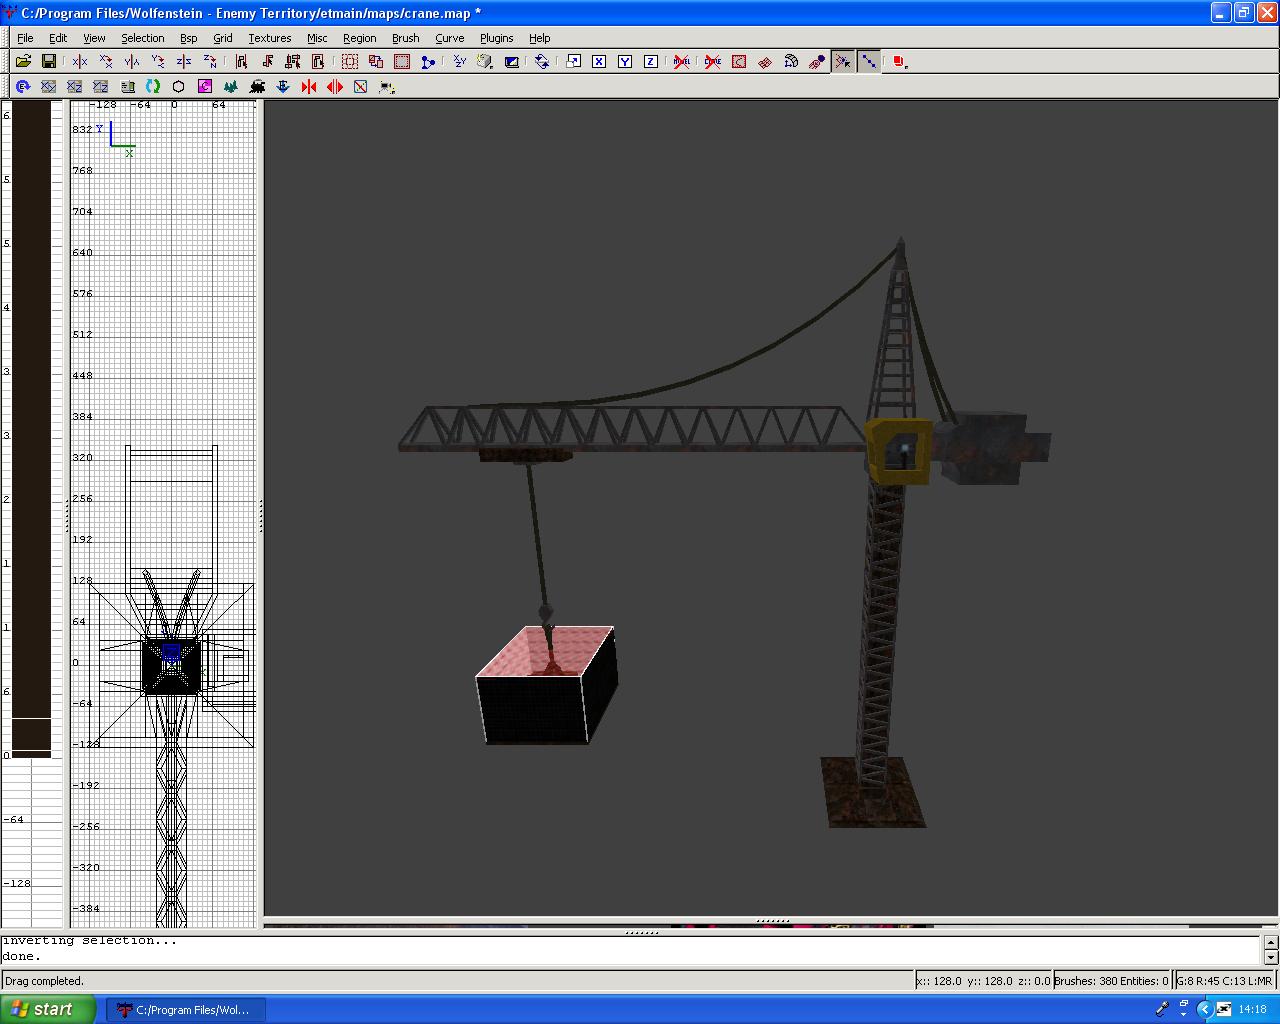Click the 'Drag completed.' status text
The width and height of the screenshot is (1280, 1024).
(45, 981)
